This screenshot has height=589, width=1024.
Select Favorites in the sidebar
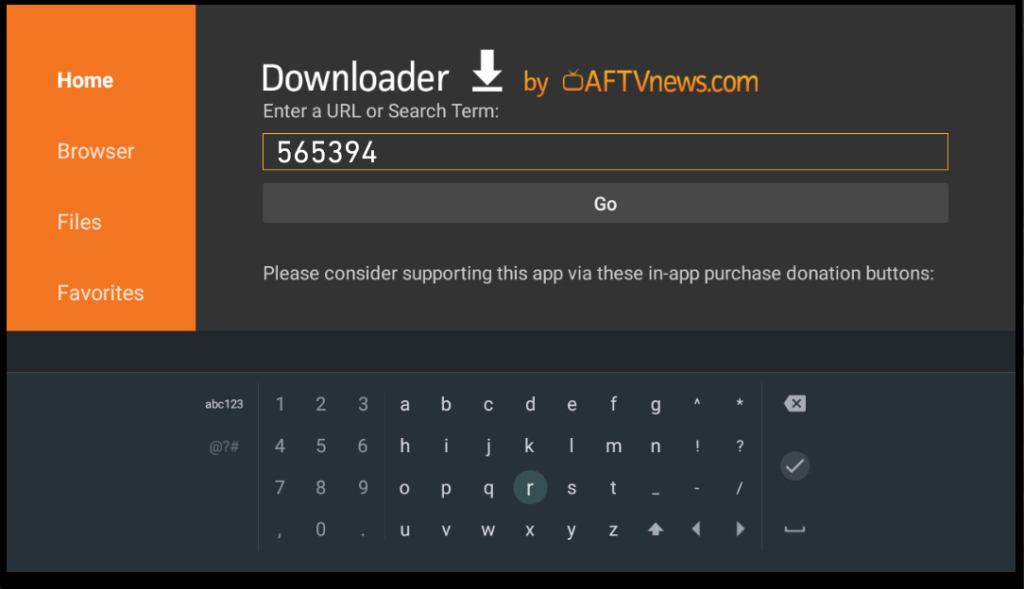[101, 293]
